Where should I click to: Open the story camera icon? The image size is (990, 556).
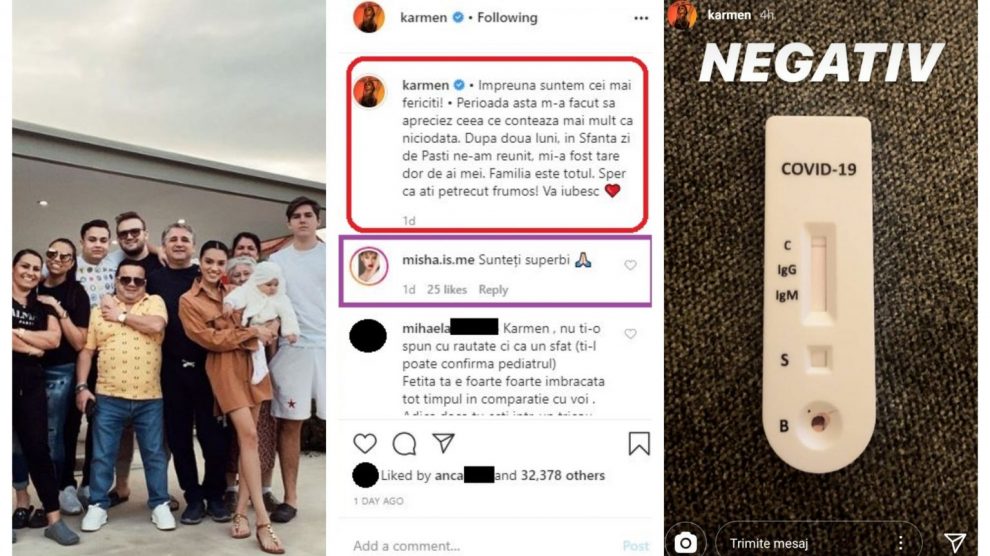pyautogui.click(x=685, y=542)
